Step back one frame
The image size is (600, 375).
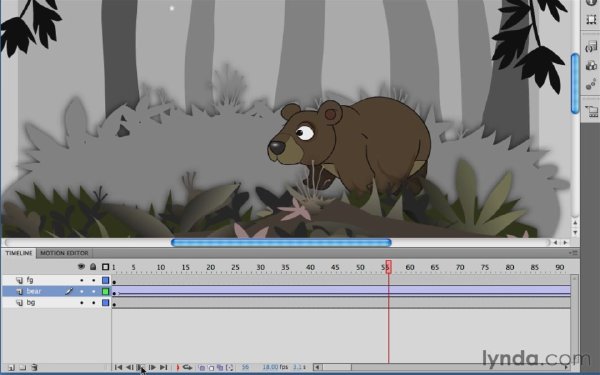pos(130,367)
